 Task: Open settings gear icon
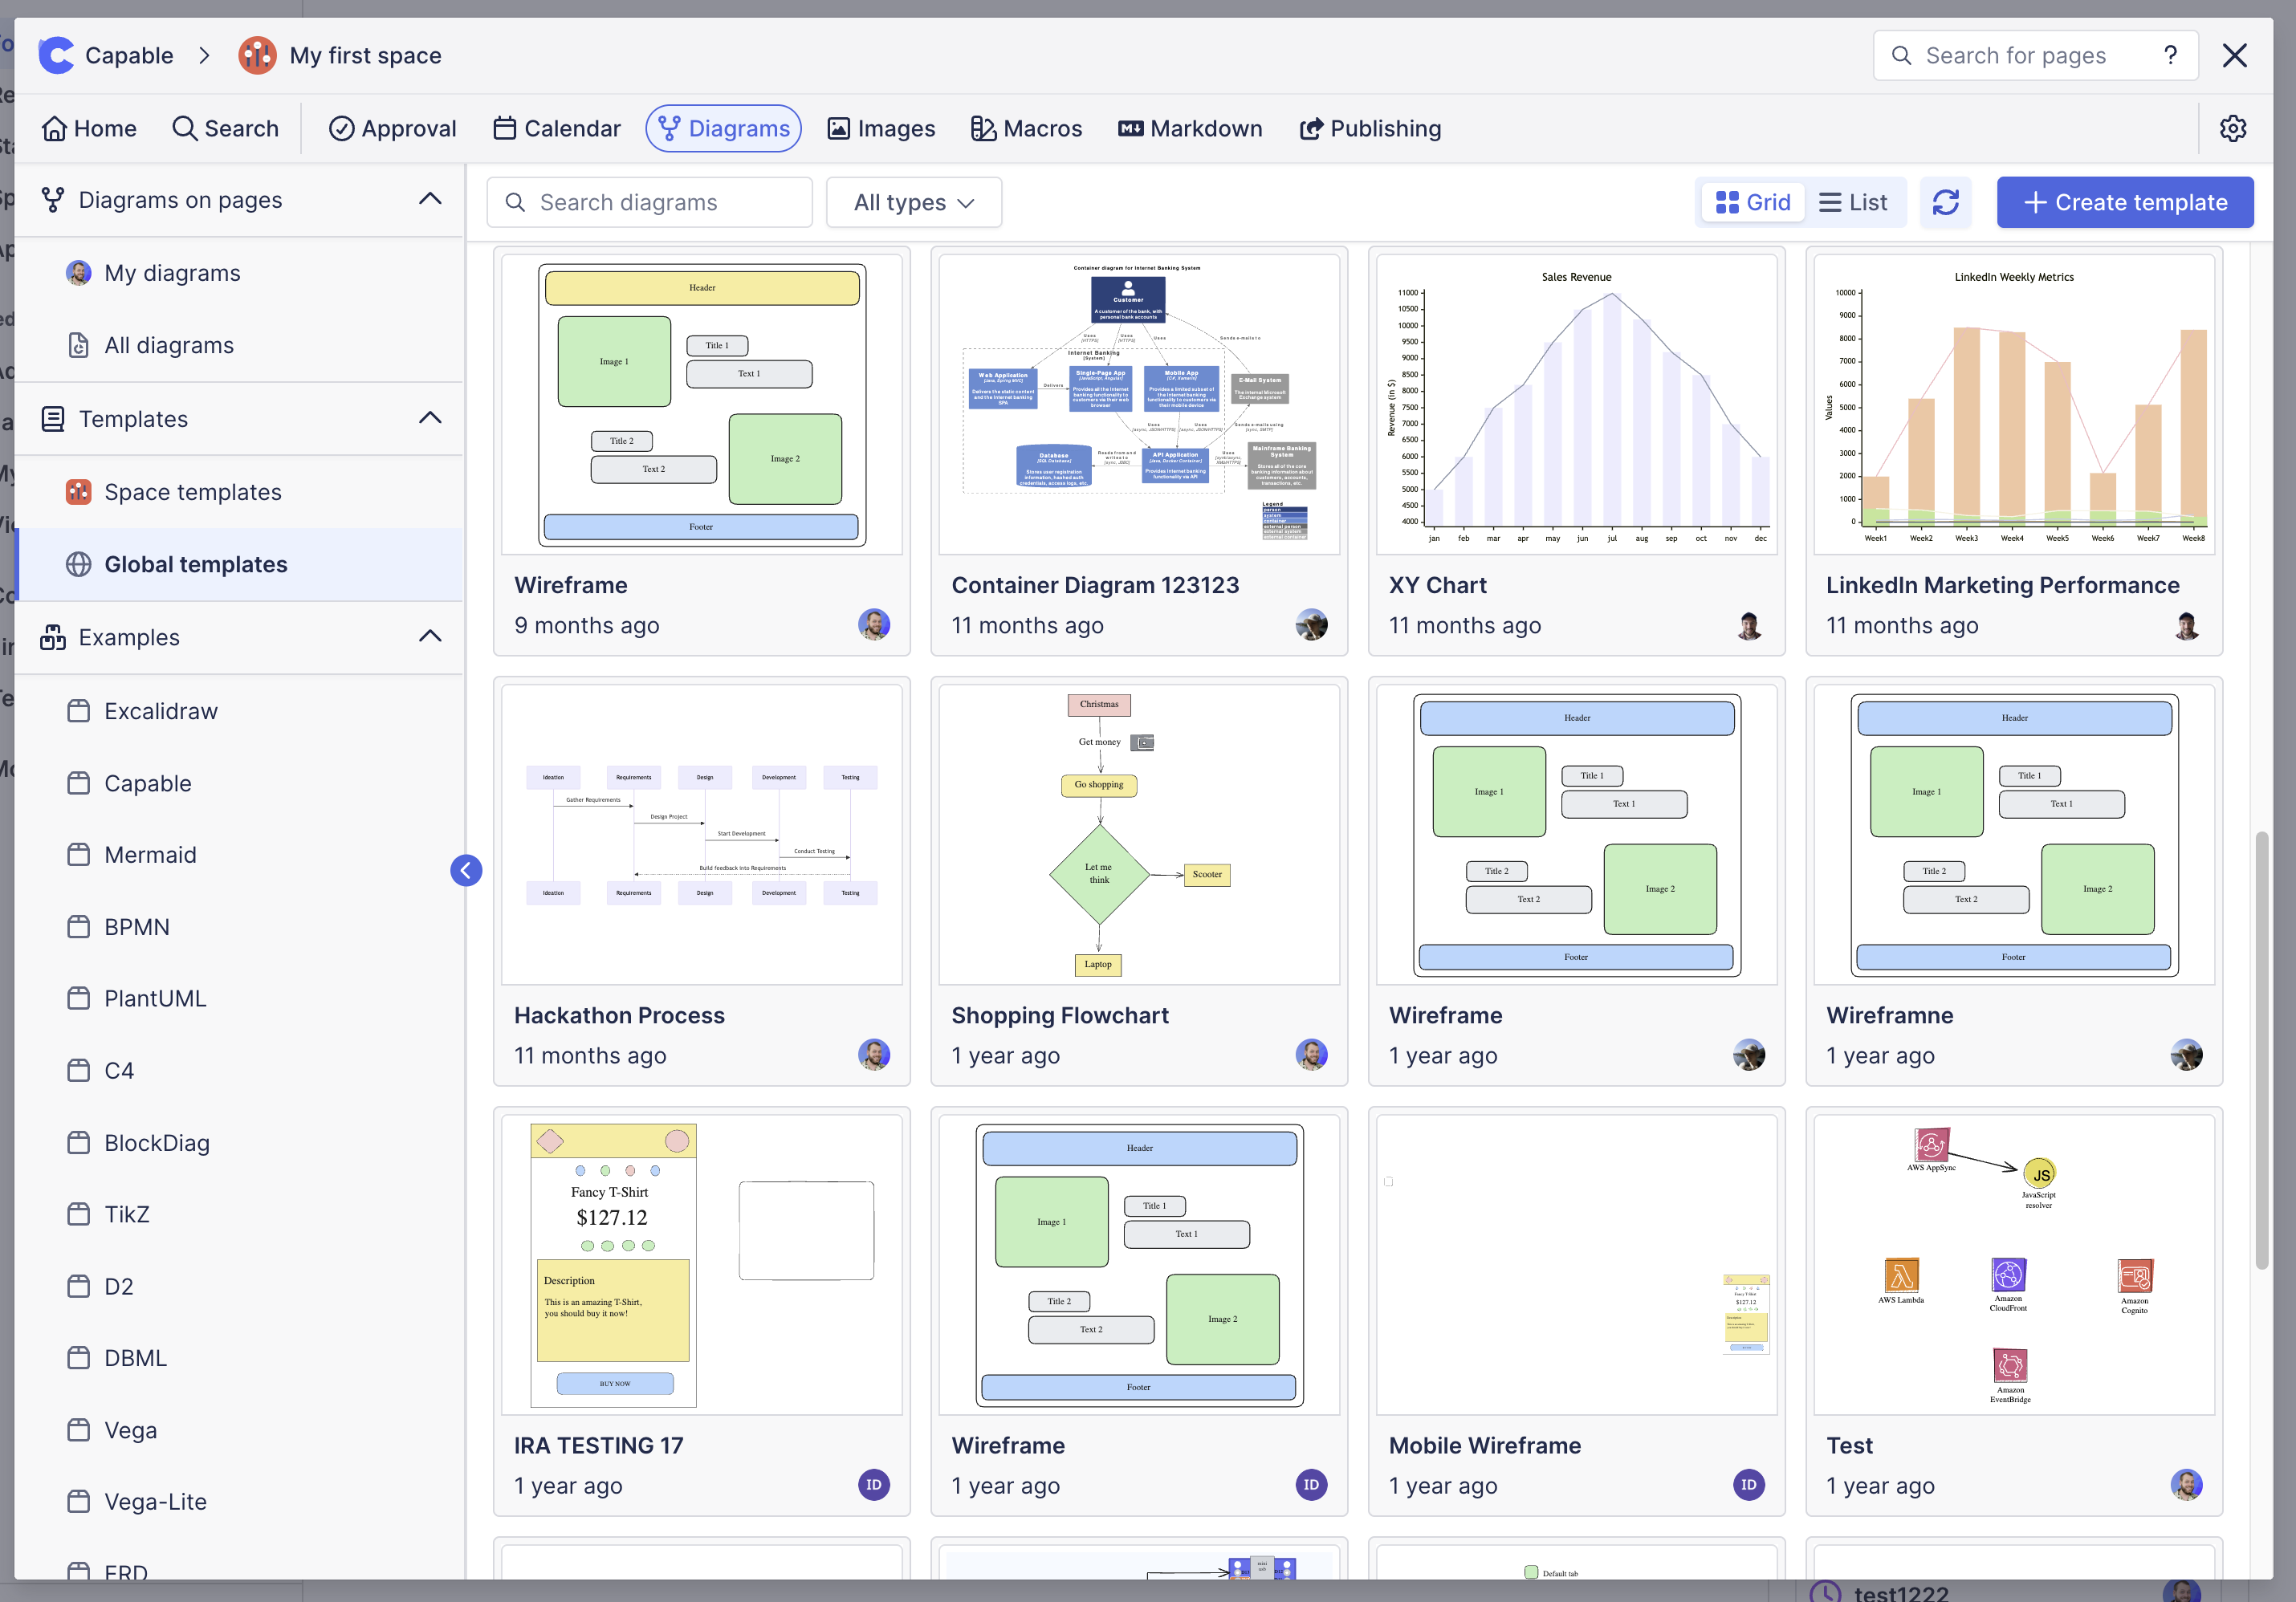(x=2232, y=129)
